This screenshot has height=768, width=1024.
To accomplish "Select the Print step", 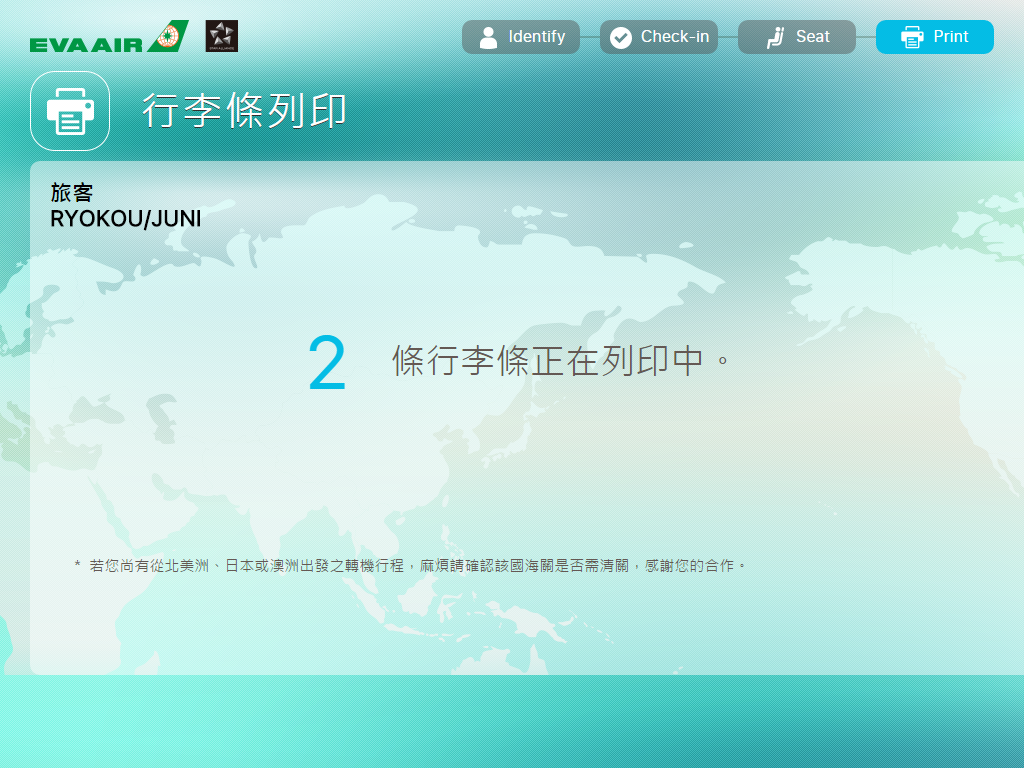I will tap(935, 37).
